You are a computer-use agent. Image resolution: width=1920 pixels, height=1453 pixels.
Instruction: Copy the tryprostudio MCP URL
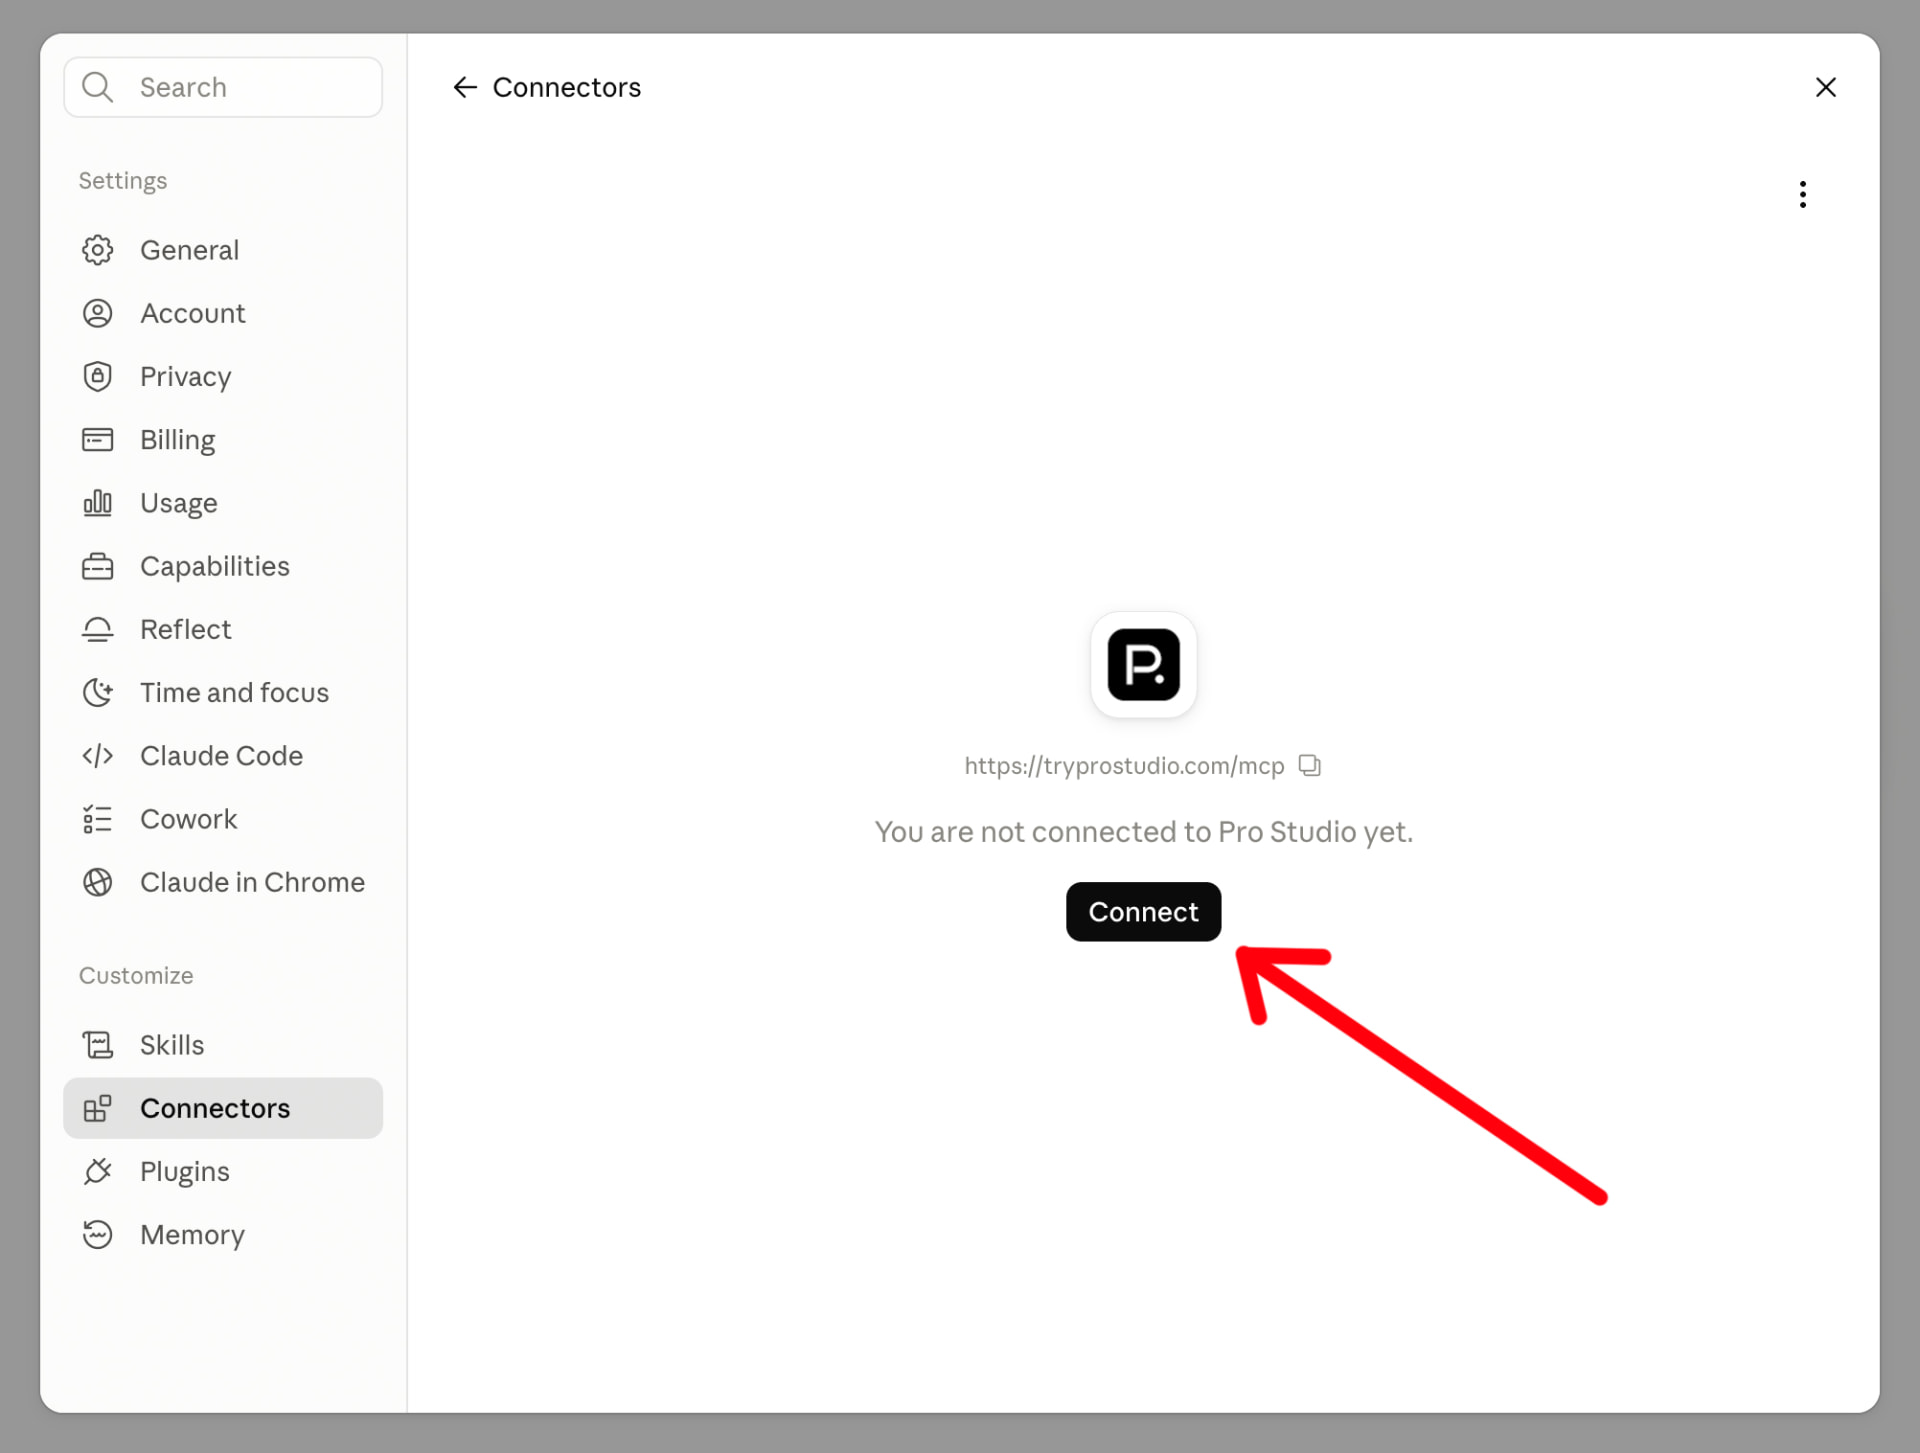tap(1309, 765)
